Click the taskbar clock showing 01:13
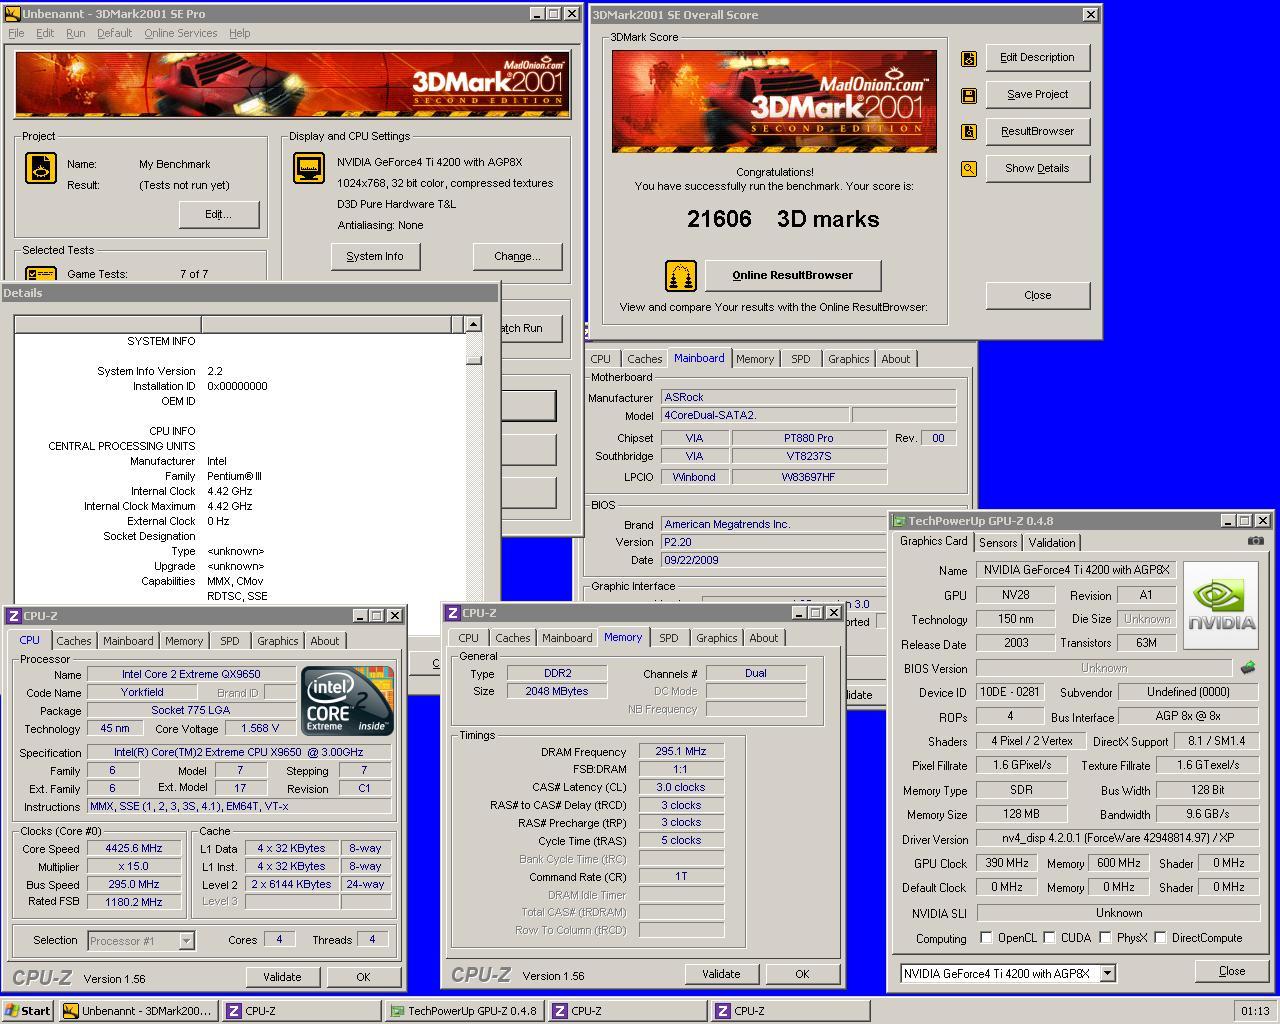This screenshot has width=1280, height=1024. (1255, 1011)
